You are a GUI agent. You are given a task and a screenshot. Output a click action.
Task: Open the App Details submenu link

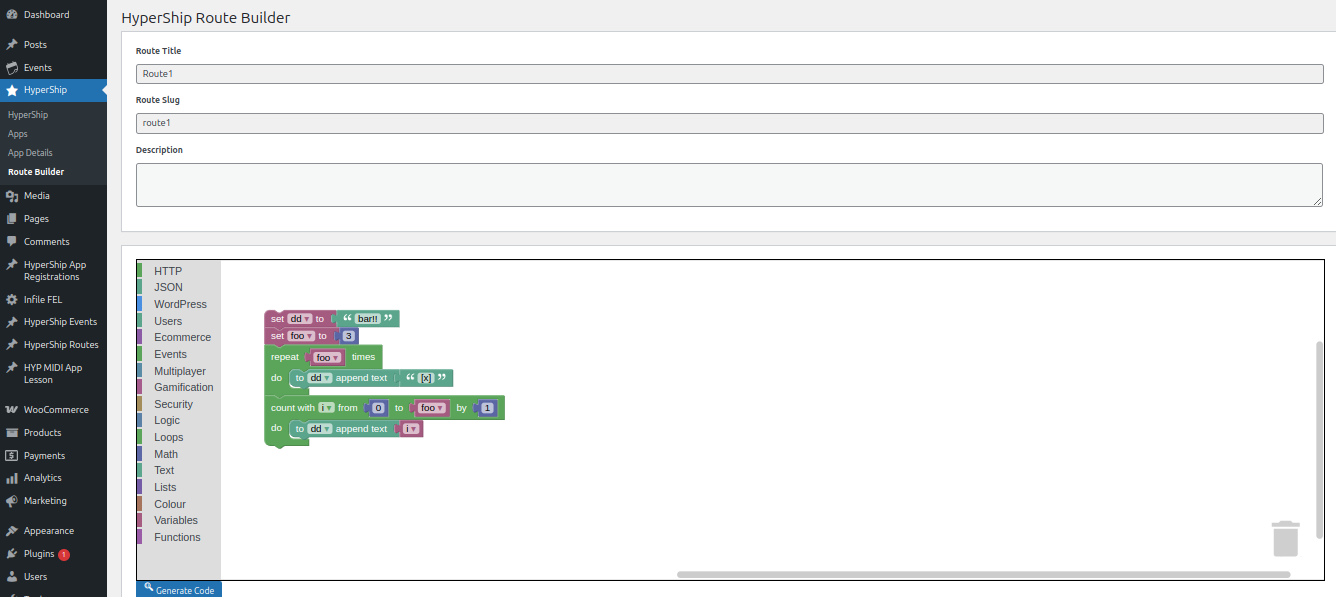tap(30, 153)
